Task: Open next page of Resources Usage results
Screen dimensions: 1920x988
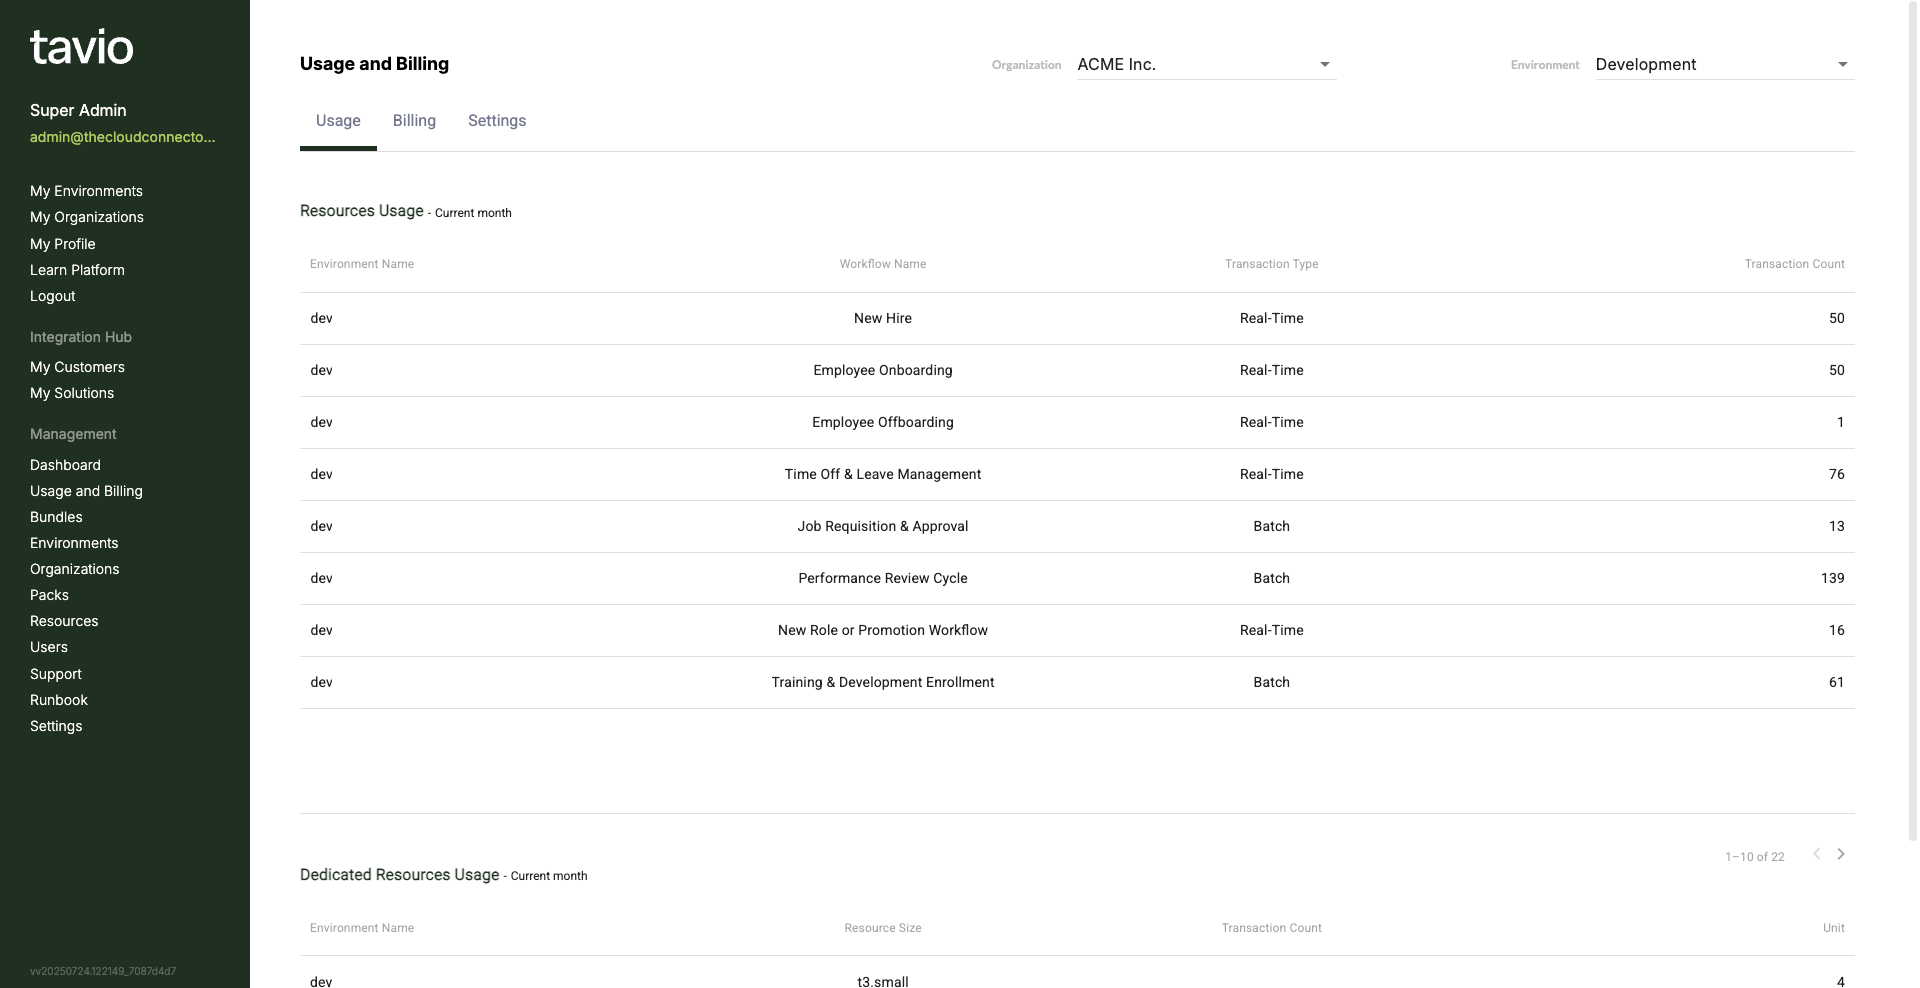Action: click(1841, 854)
